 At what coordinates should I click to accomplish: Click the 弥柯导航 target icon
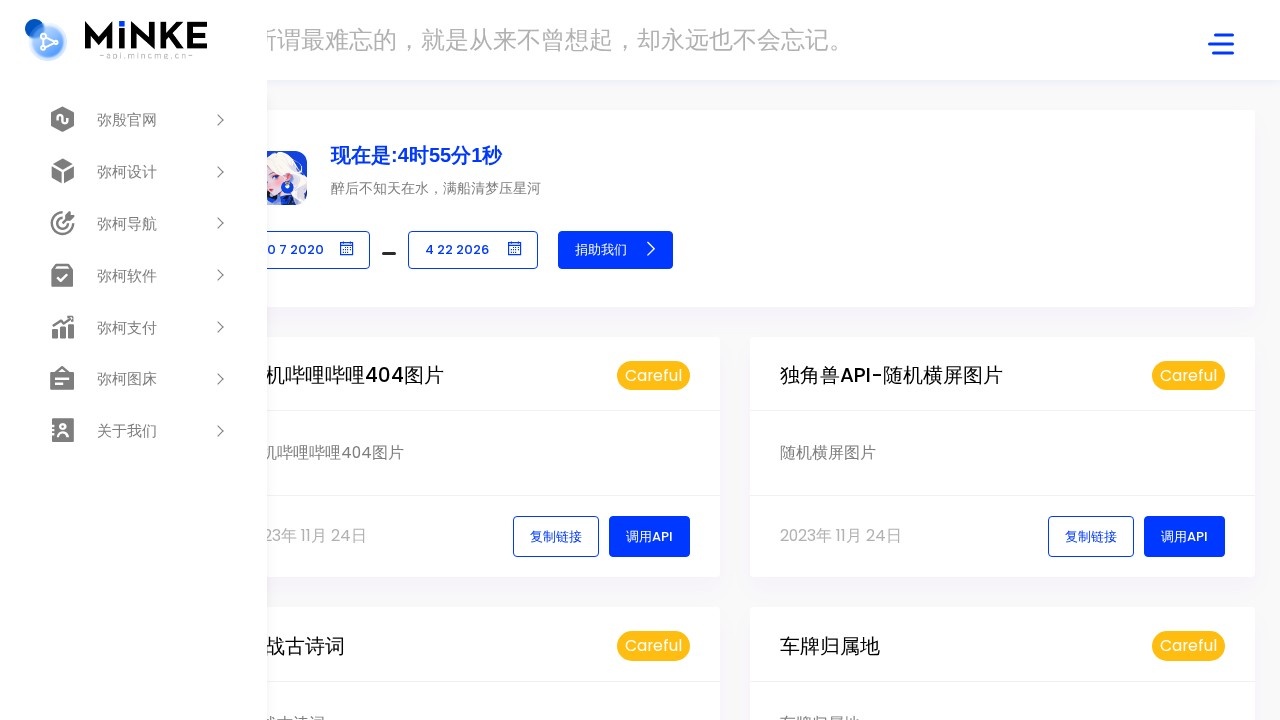pyautogui.click(x=62, y=224)
